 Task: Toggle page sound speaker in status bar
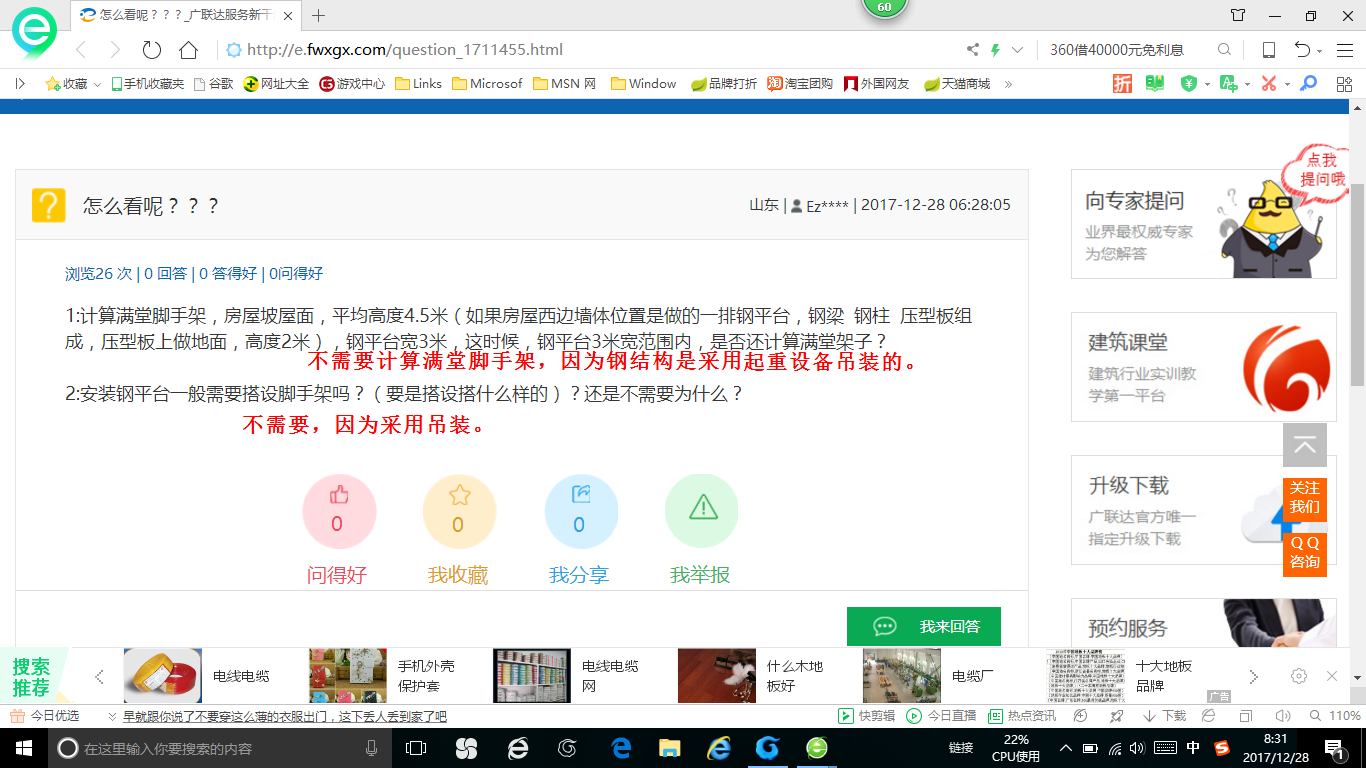coord(1282,716)
